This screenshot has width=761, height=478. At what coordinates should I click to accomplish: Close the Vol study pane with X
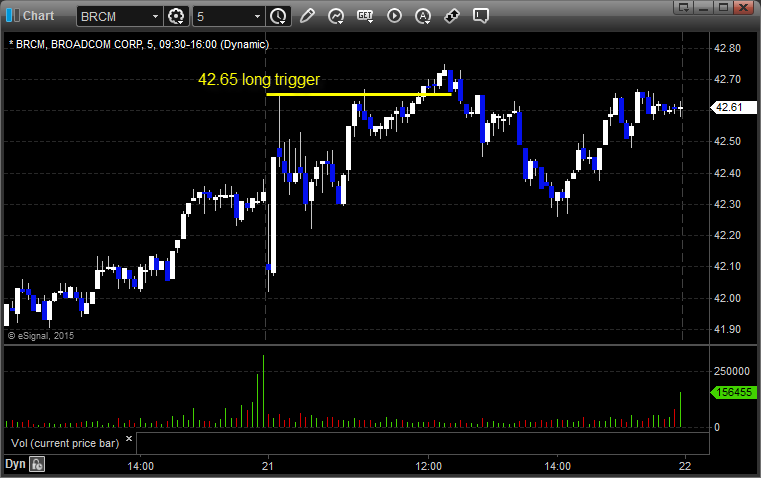pos(129,439)
